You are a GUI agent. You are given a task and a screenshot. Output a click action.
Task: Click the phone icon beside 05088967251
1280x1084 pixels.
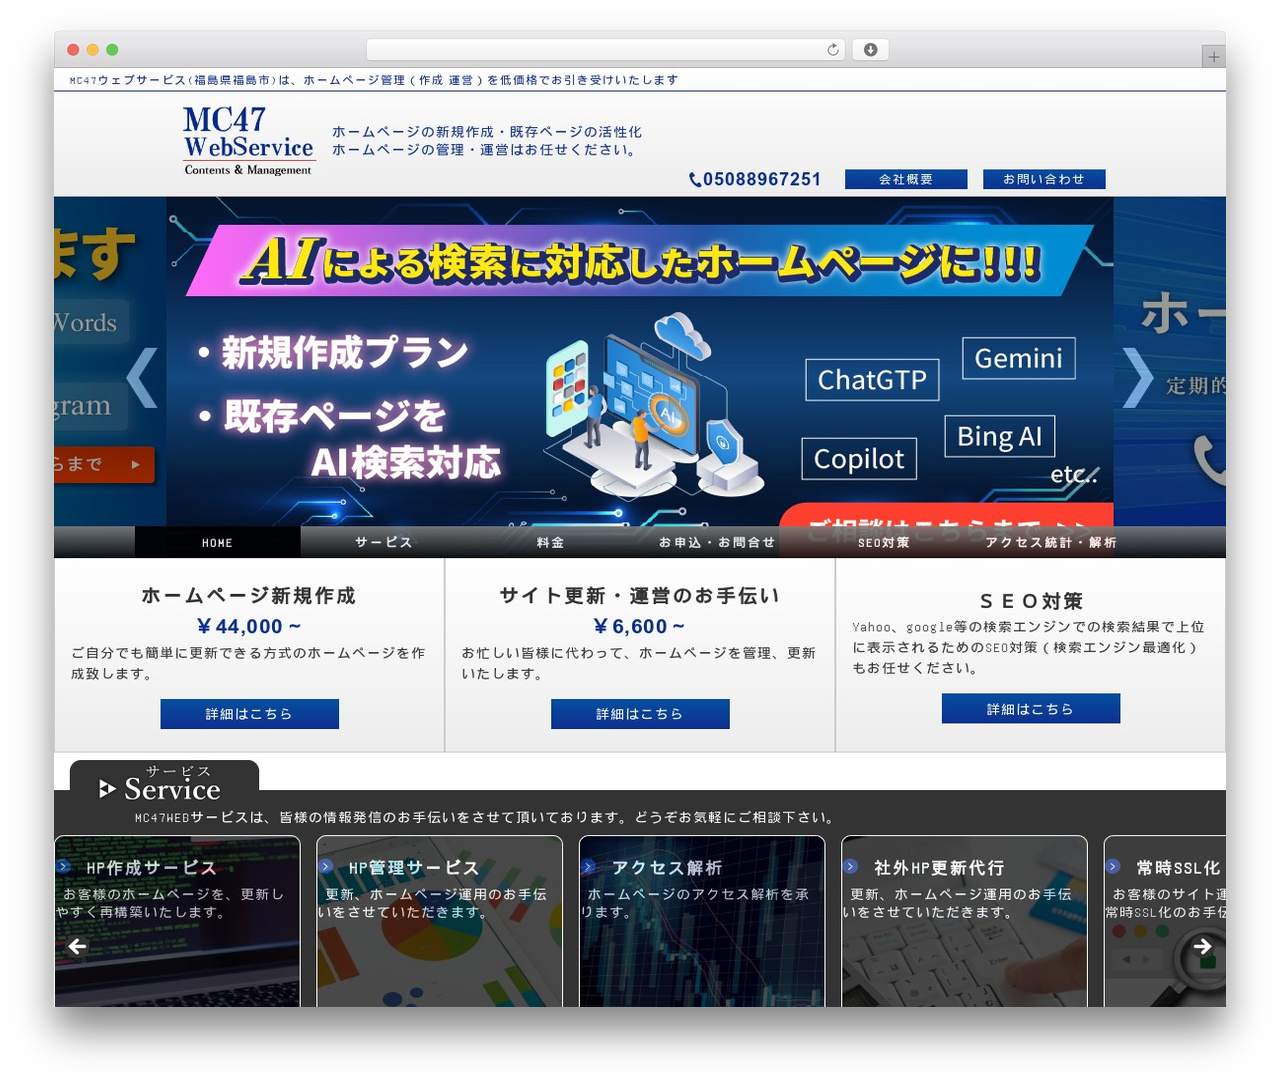click(x=695, y=180)
